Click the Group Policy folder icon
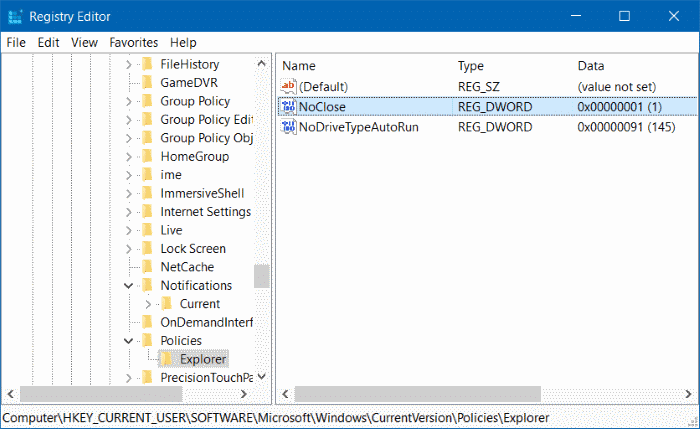Viewport: 700px width, 429px height. point(147,101)
